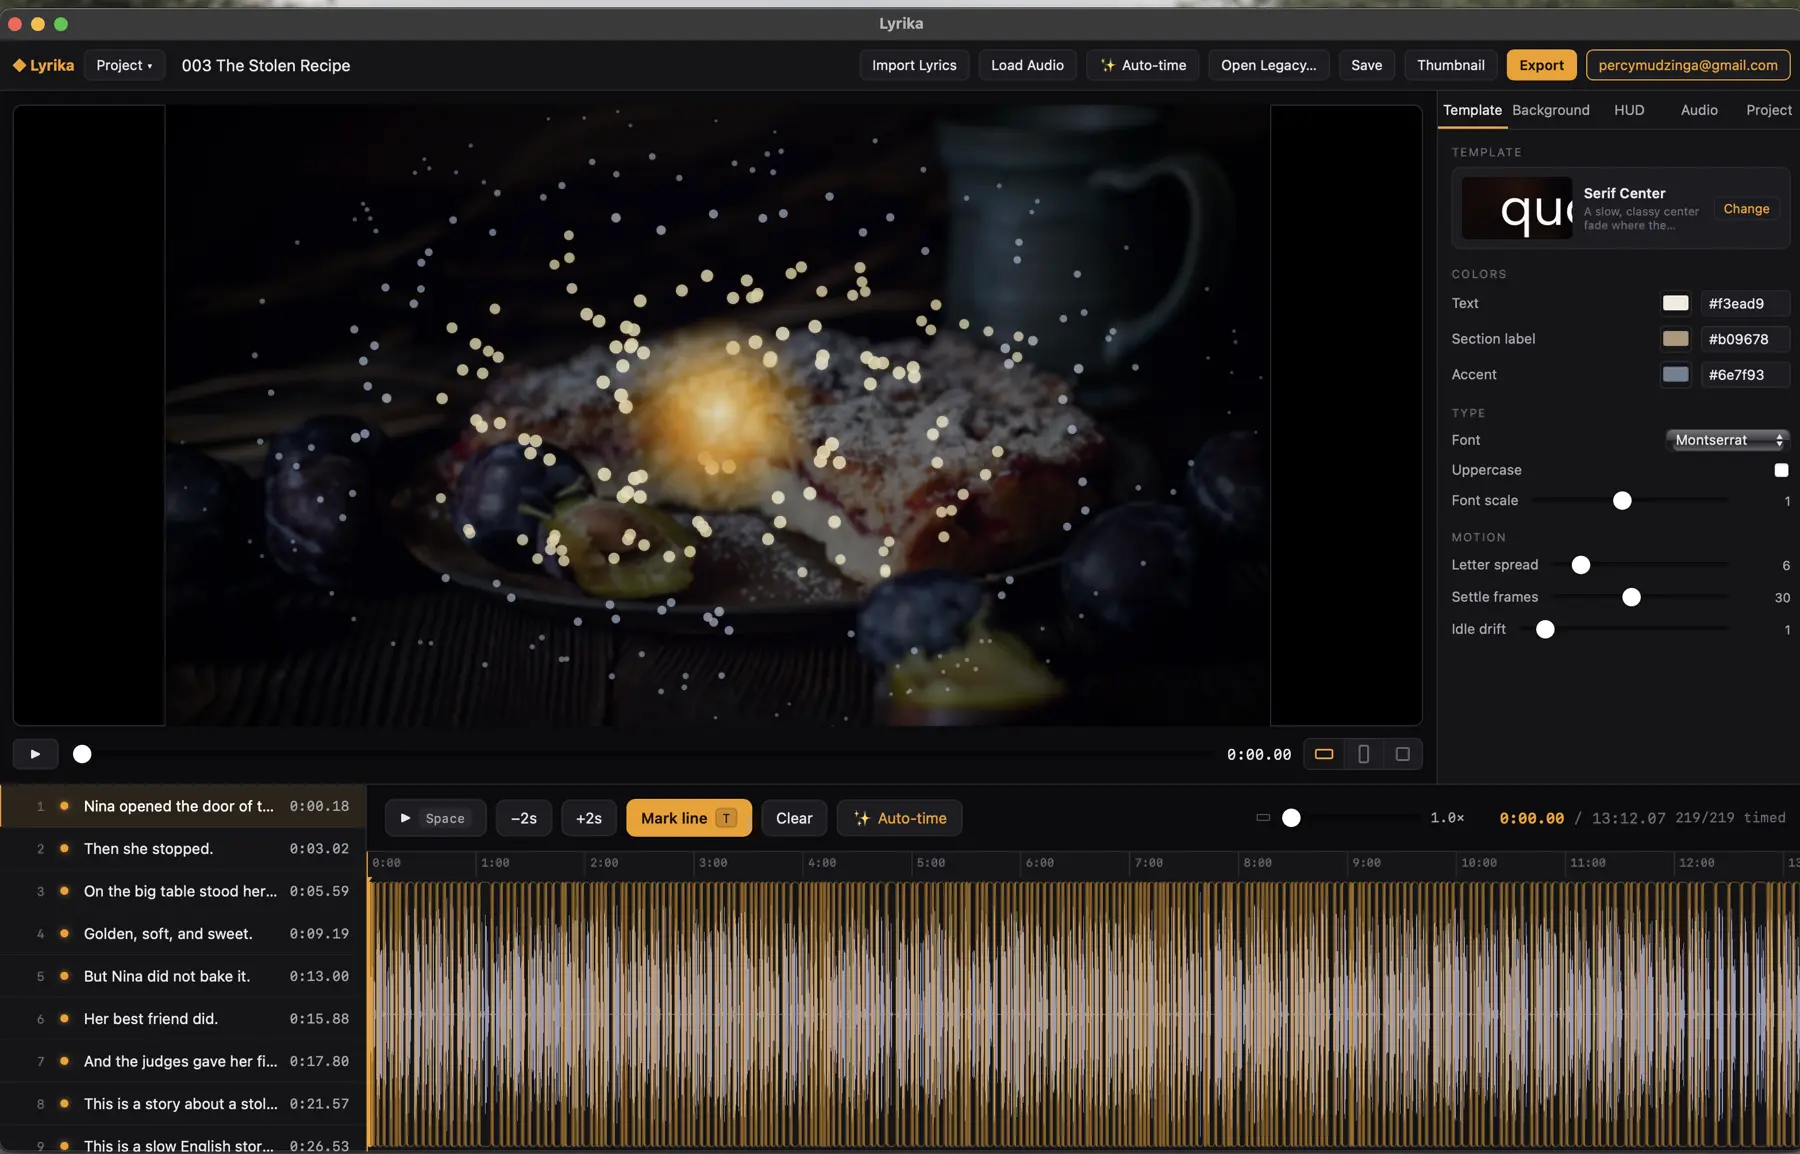Click the 0:15.88 timestamp of line 6
Screen dimensions: 1800x1154
pos(319,1019)
